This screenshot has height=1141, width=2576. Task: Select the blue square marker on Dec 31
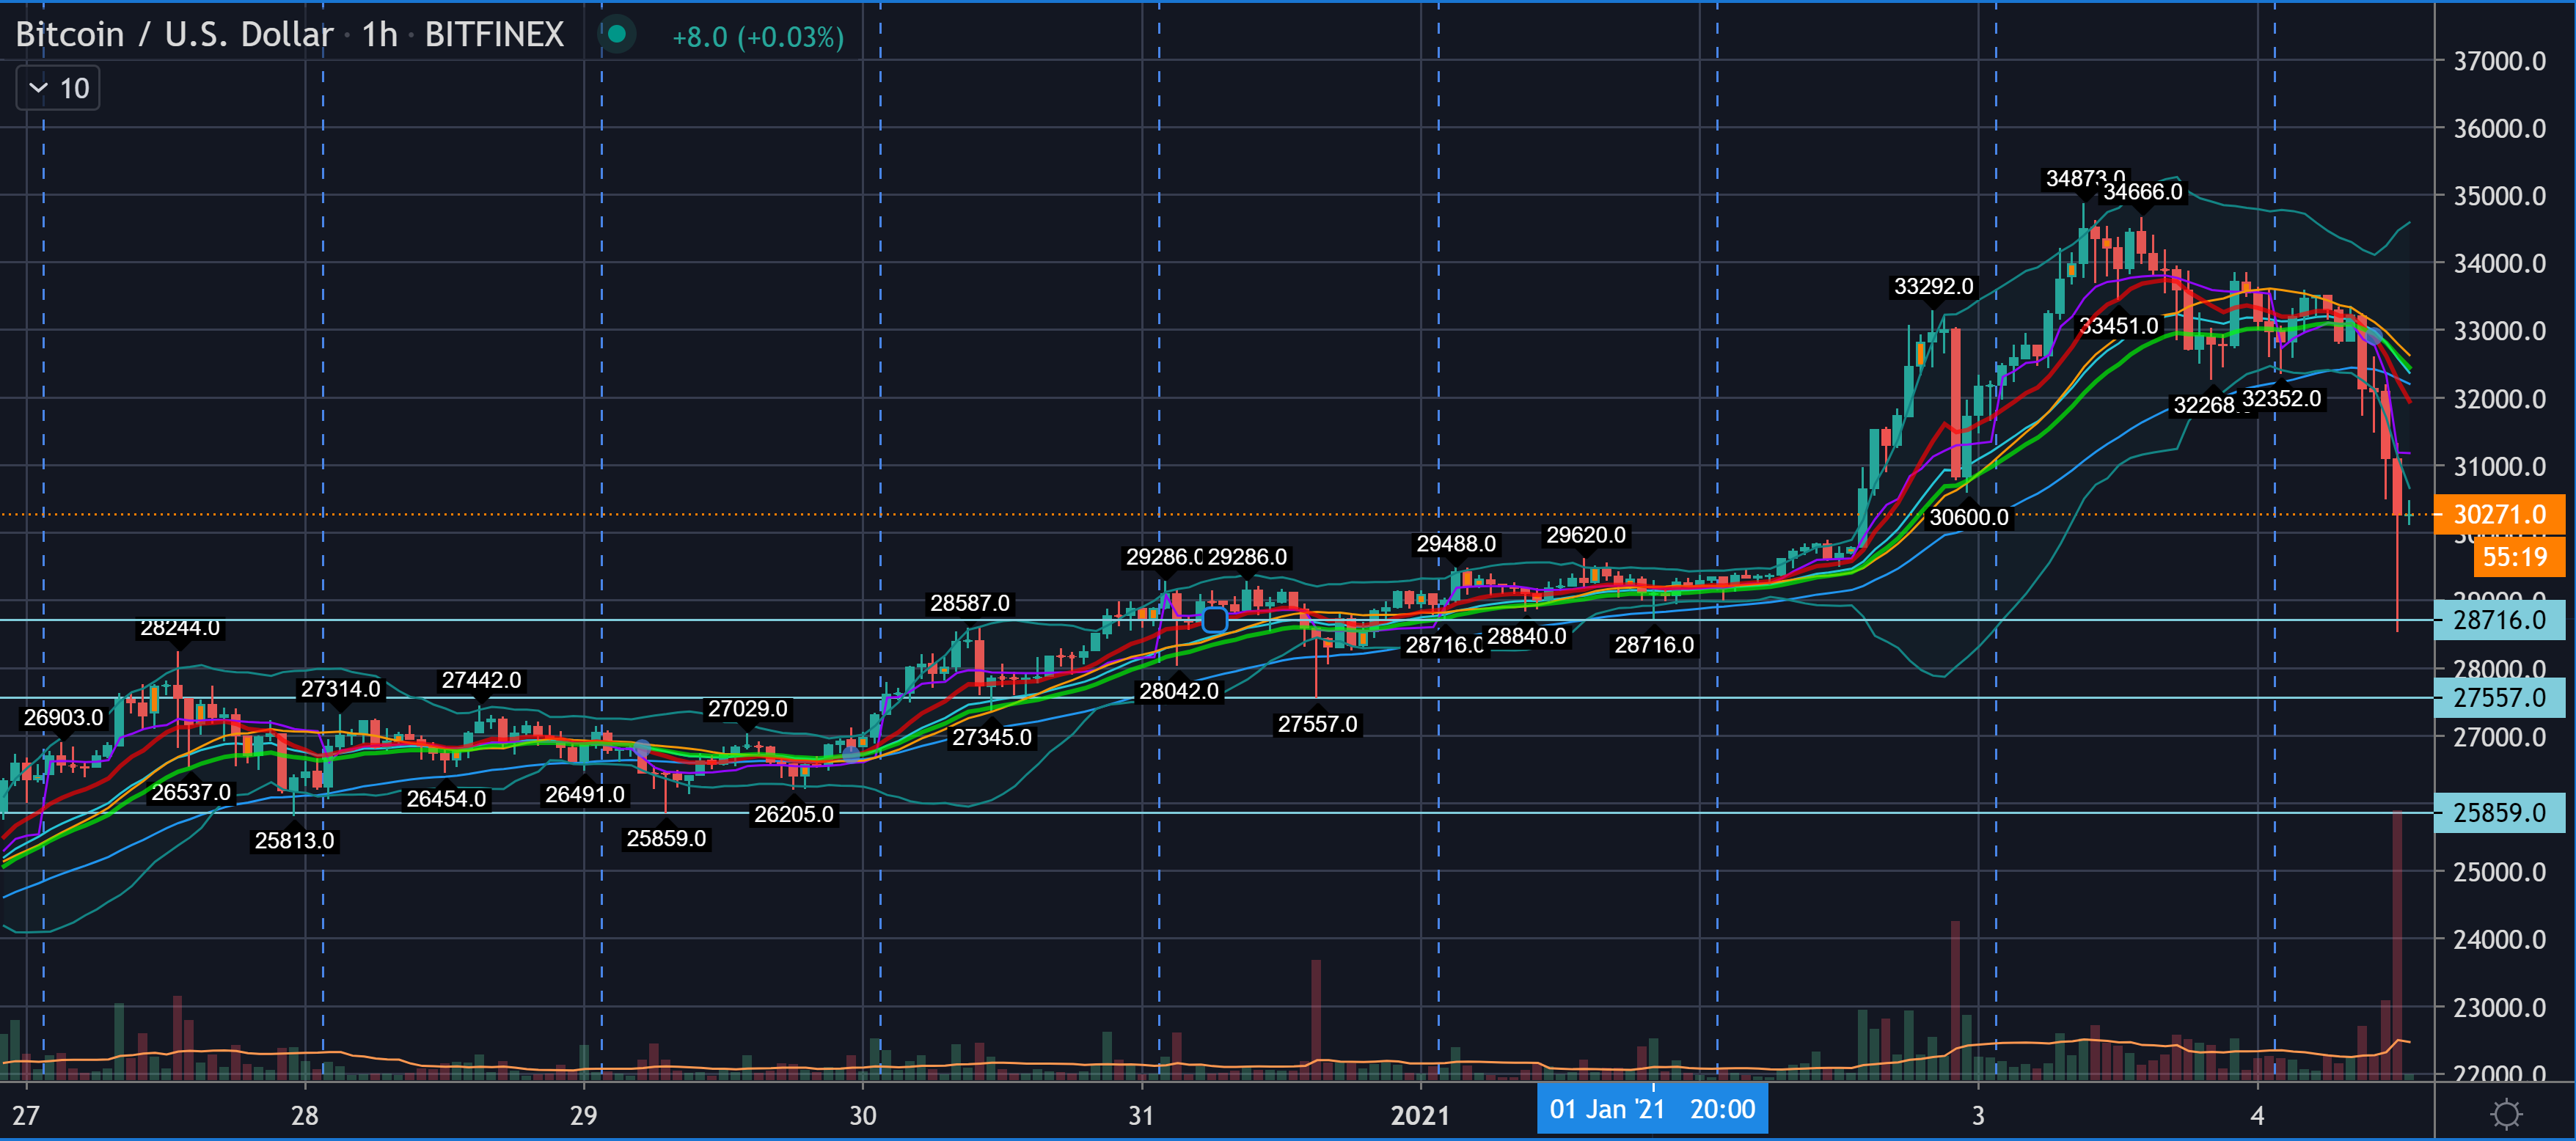coord(1214,620)
